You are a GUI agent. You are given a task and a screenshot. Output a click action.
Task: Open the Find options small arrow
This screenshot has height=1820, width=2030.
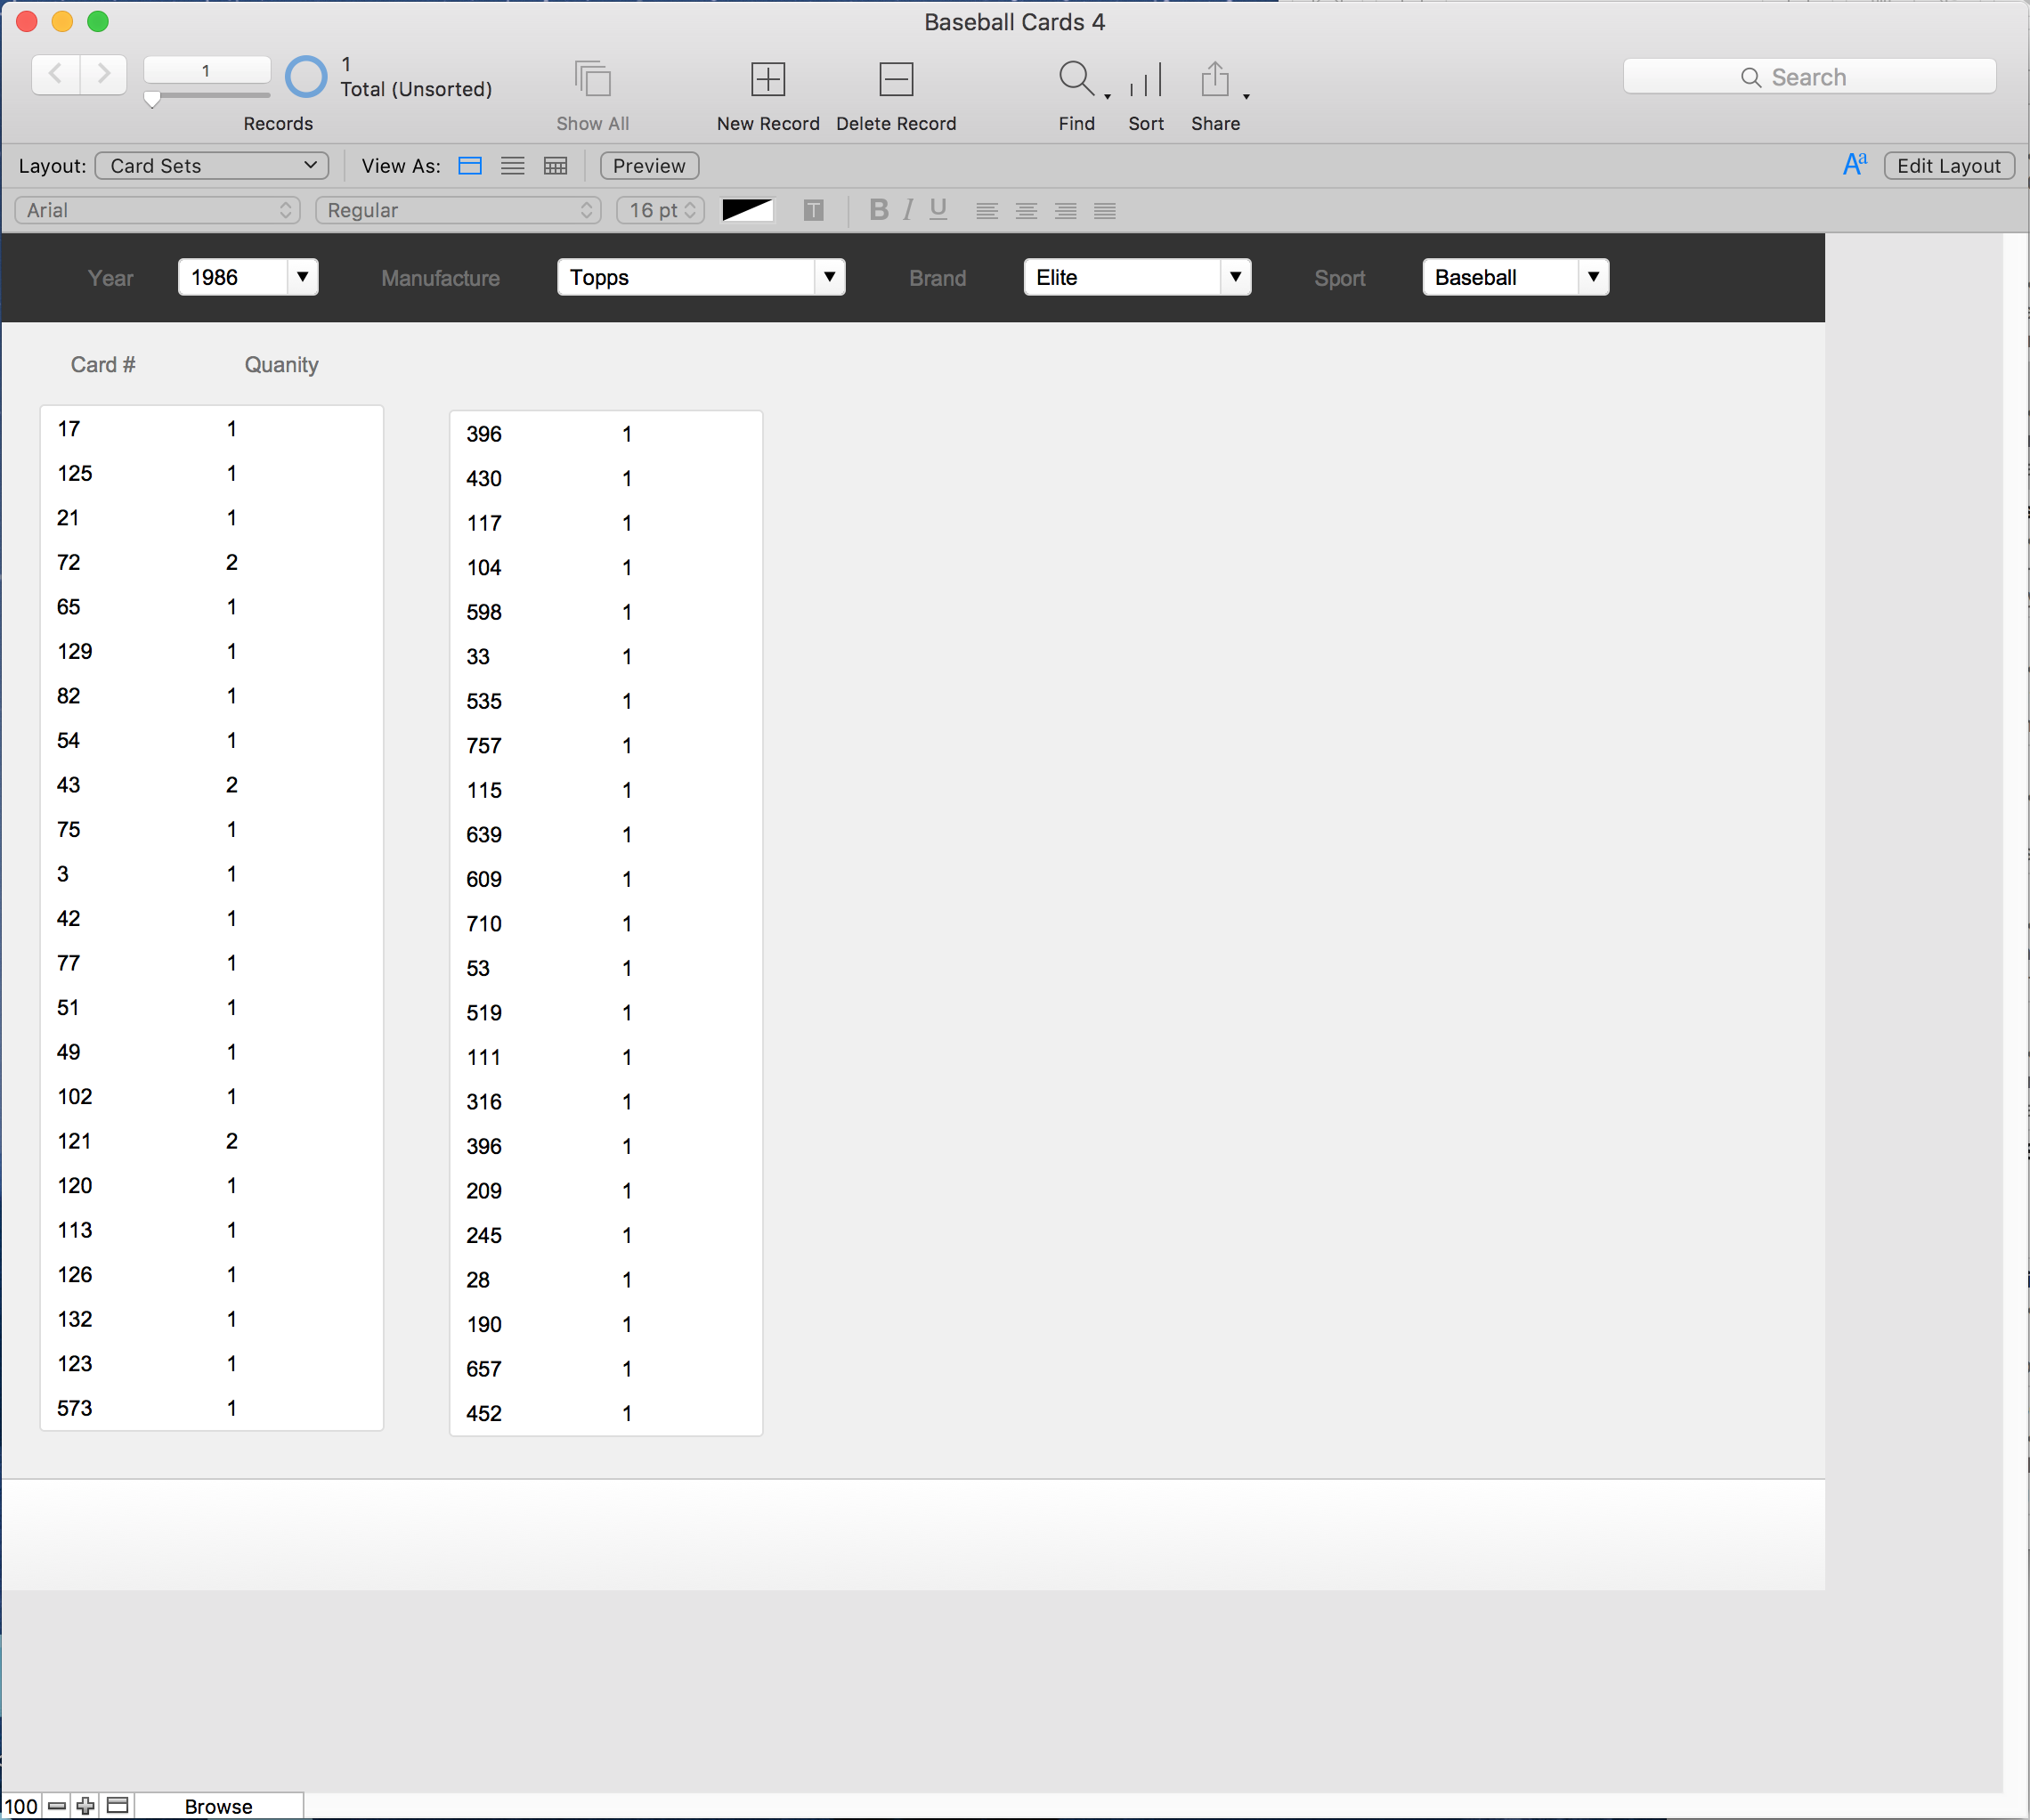[x=1107, y=97]
